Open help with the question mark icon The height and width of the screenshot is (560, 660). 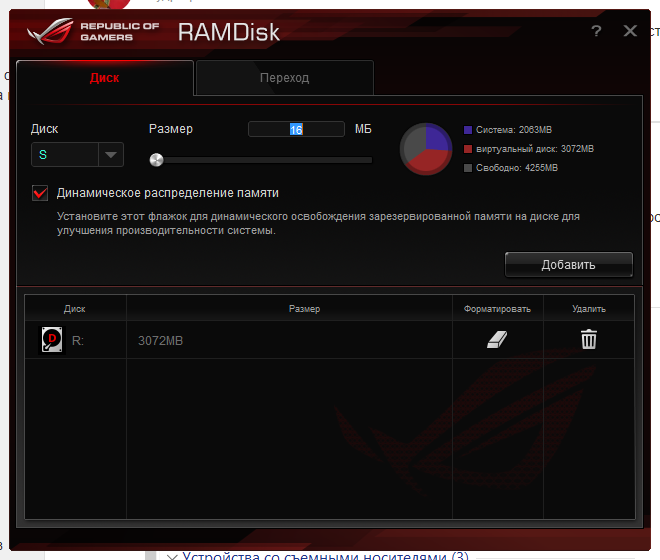click(x=596, y=31)
